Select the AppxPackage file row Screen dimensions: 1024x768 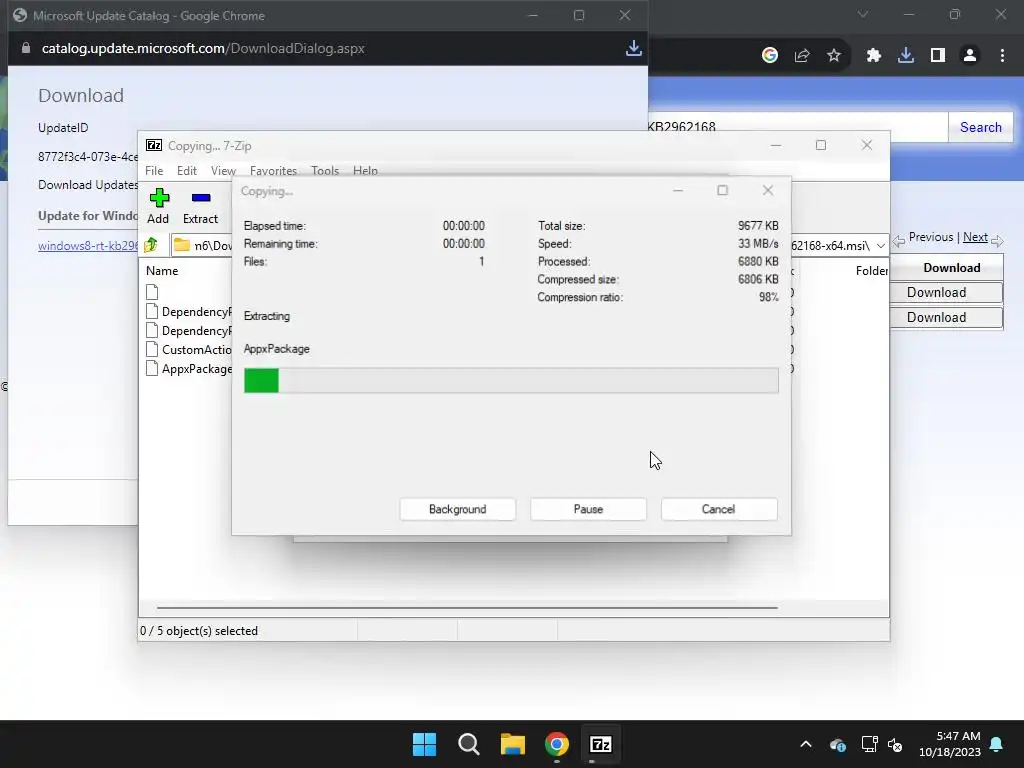point(188,369)
